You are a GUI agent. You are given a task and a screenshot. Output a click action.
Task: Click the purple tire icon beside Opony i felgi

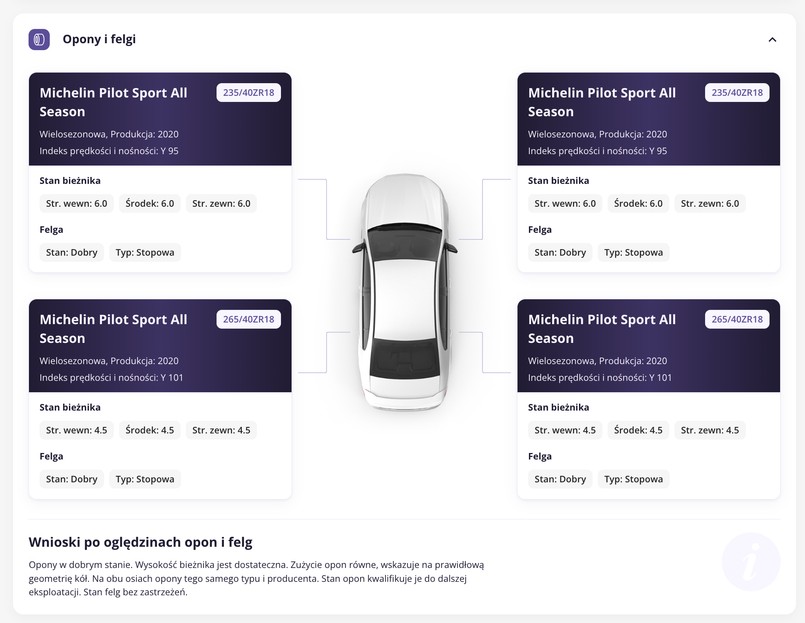(x=39, y=40)
